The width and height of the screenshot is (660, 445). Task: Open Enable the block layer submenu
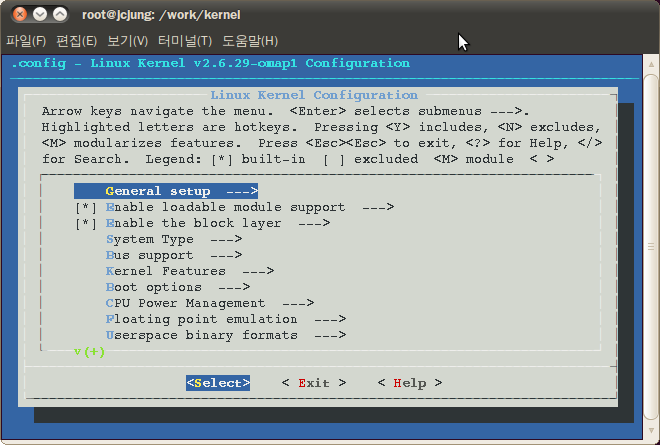coord(218,223)
